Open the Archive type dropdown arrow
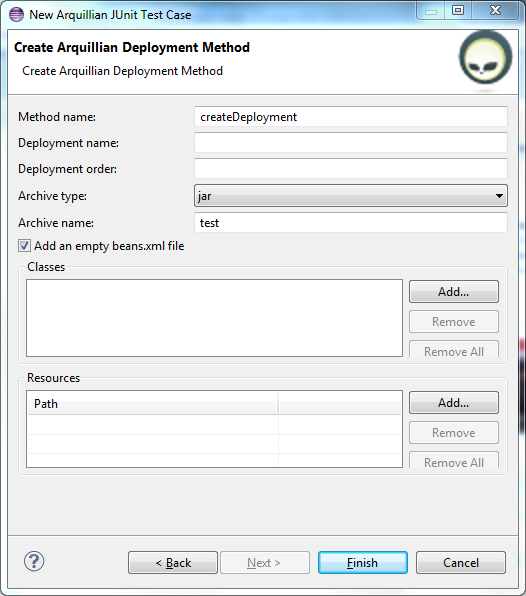Screen dimensions: 526x596 [499, 196]
